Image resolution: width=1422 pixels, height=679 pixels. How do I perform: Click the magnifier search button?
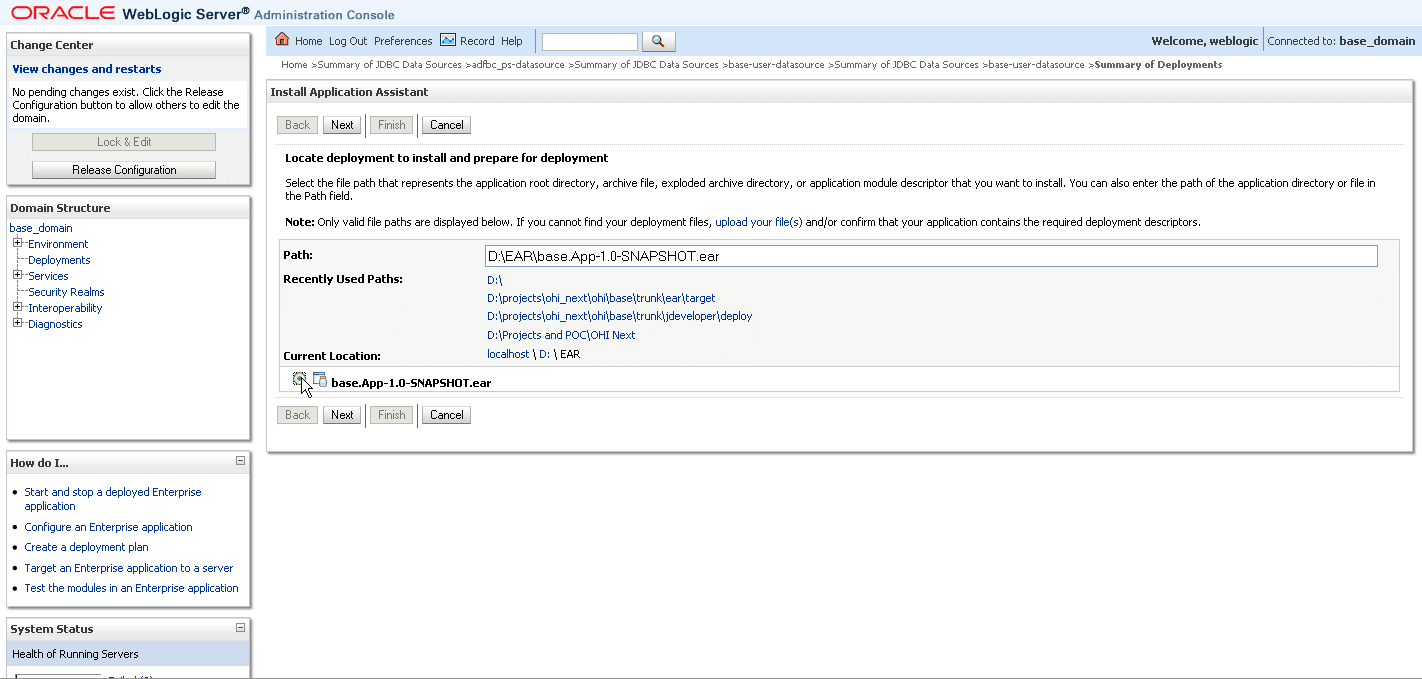coord(658,41)
